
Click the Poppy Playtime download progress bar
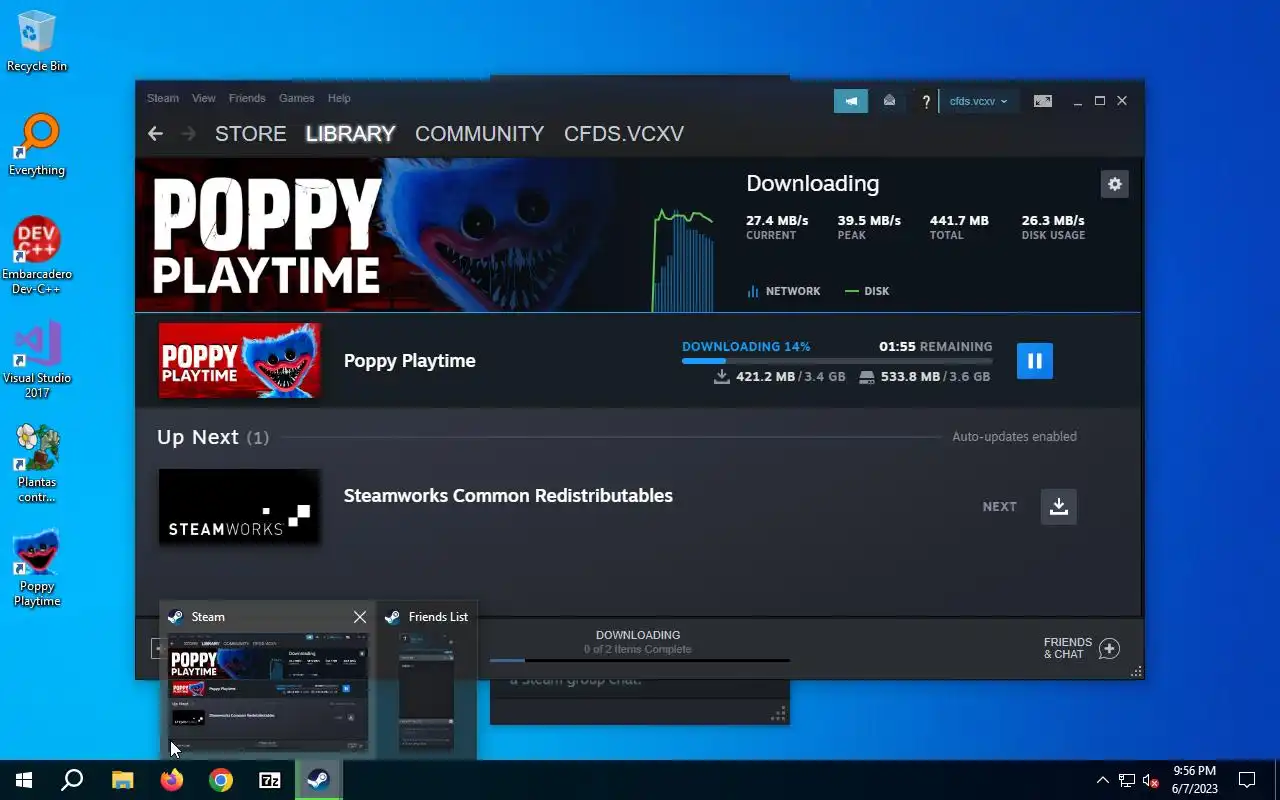pos(837,361)
